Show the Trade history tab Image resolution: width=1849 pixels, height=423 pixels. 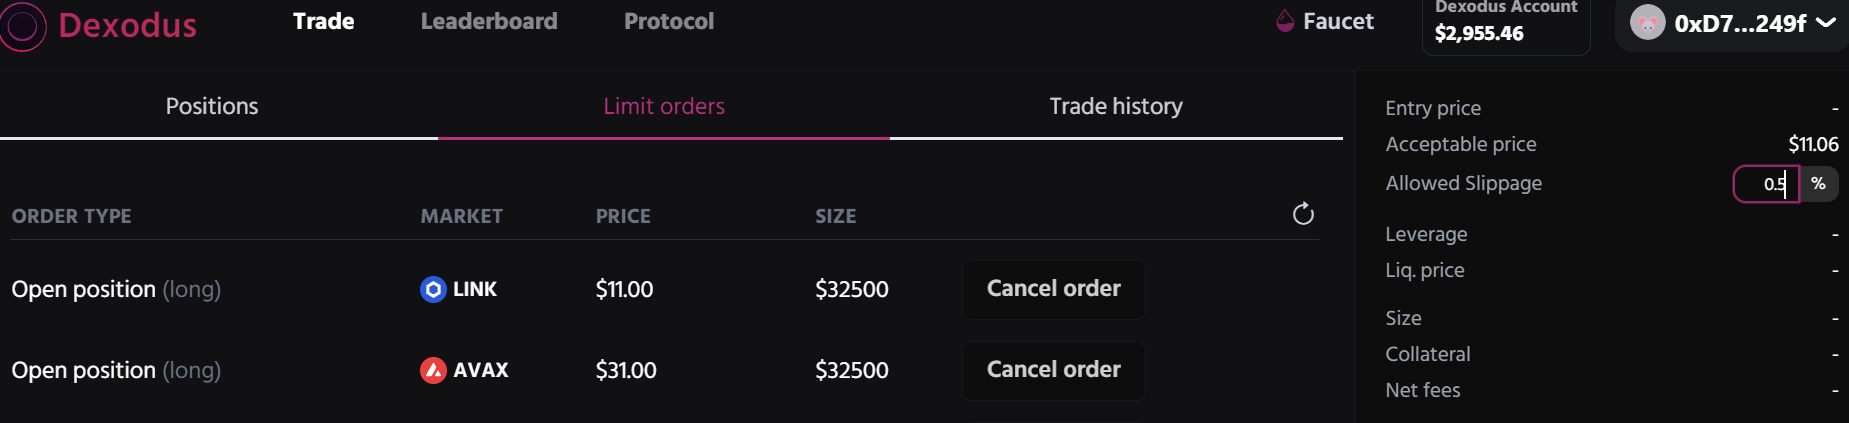1116,106
